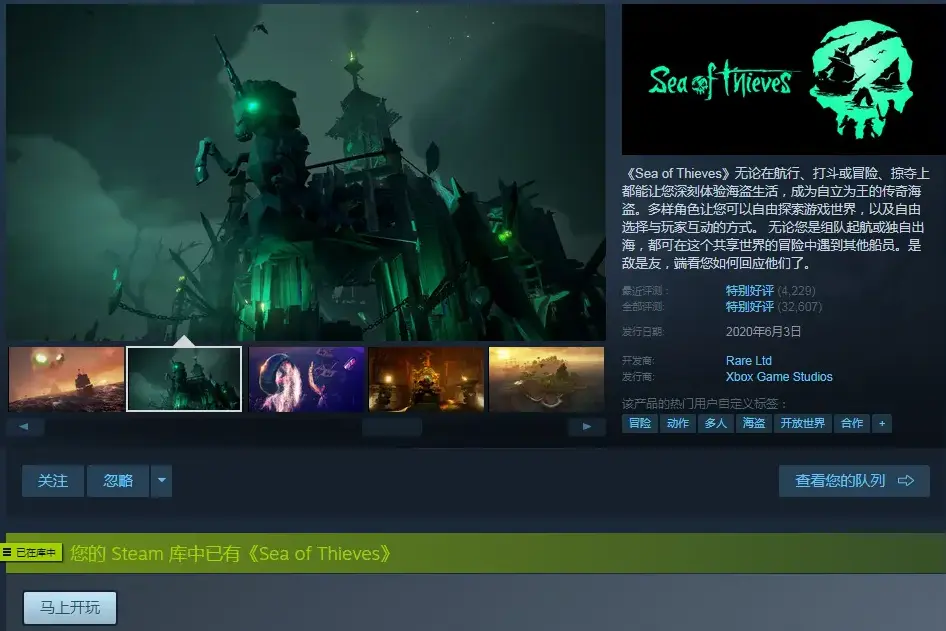The image size is (946, 631).
Task: Select the purple mermaid screenshot thumbnail
Action: pyautogui.click(x=306, y=379)
